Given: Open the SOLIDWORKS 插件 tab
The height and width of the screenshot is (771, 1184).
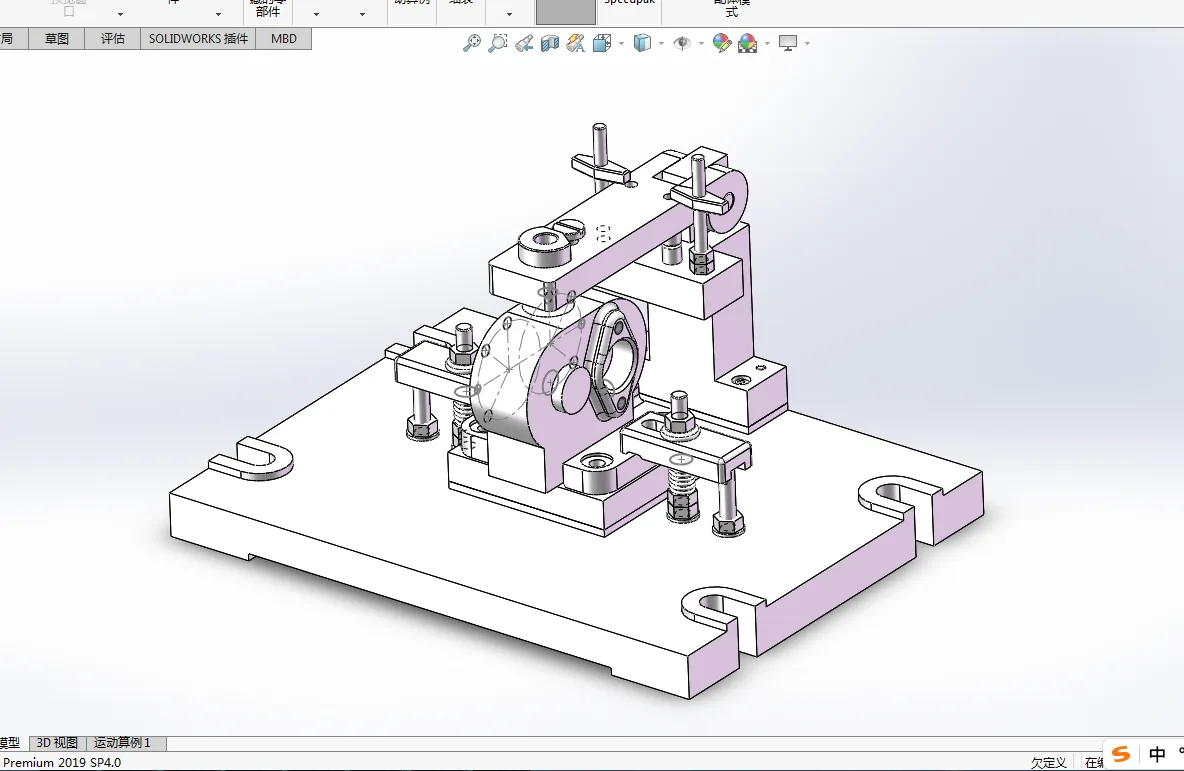Looking at the screenshot, I should (x=198, y=39).
